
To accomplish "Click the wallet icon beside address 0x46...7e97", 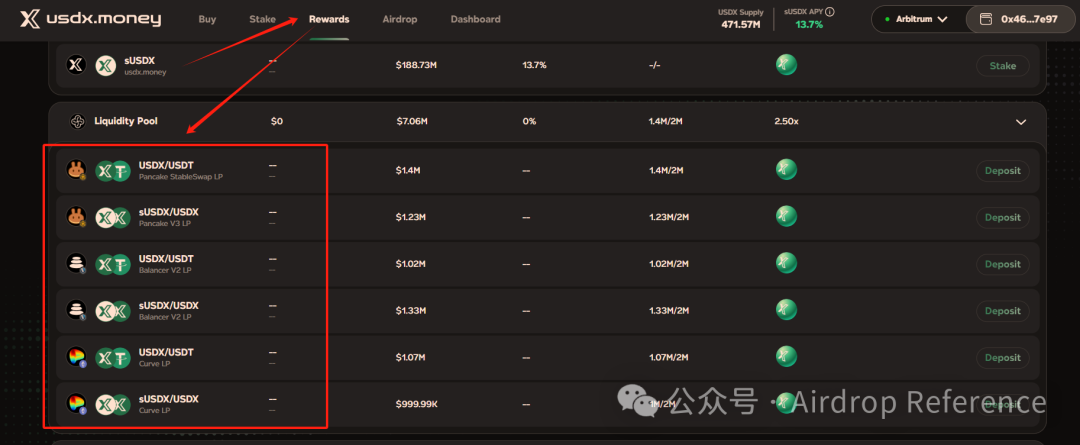I will [985, 19].
